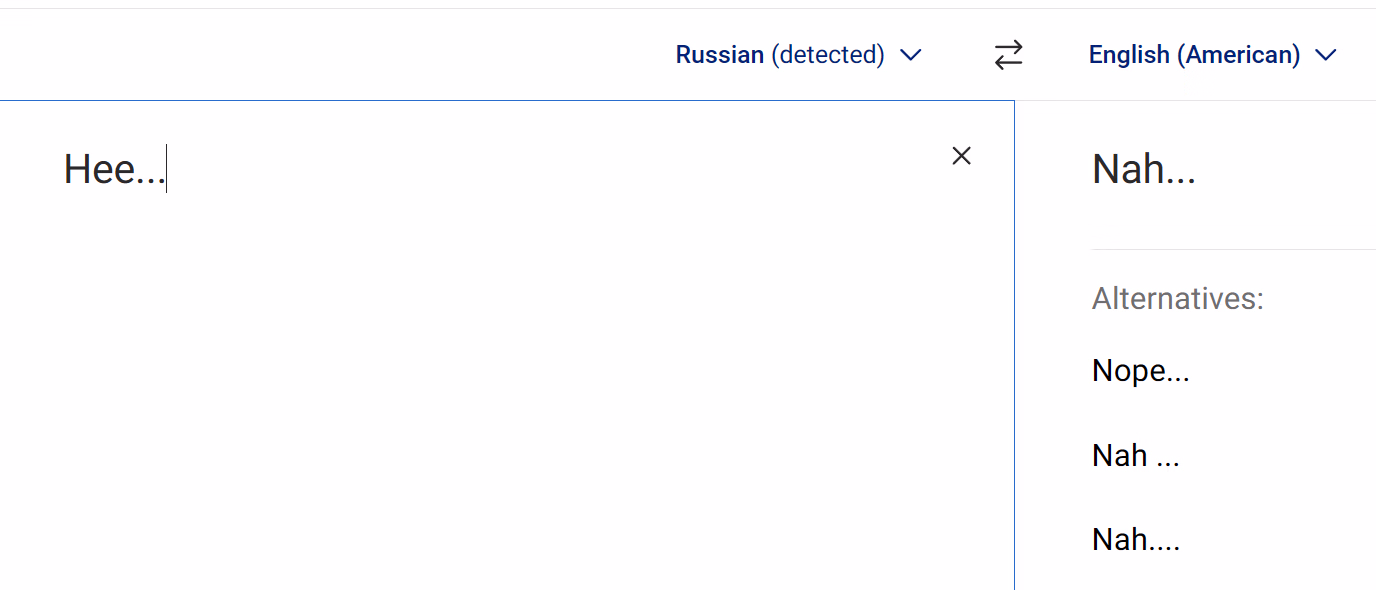Click the main translation result "Nah..."

click(x=1143, y=169)
